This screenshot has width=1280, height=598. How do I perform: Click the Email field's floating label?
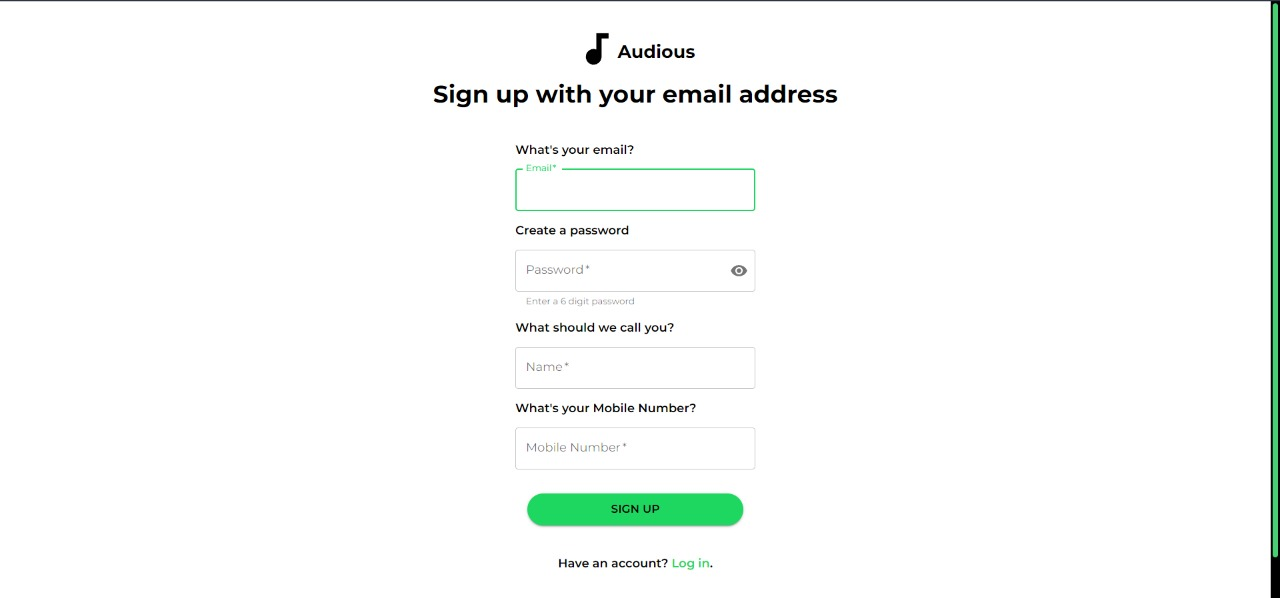coord(539,168)
